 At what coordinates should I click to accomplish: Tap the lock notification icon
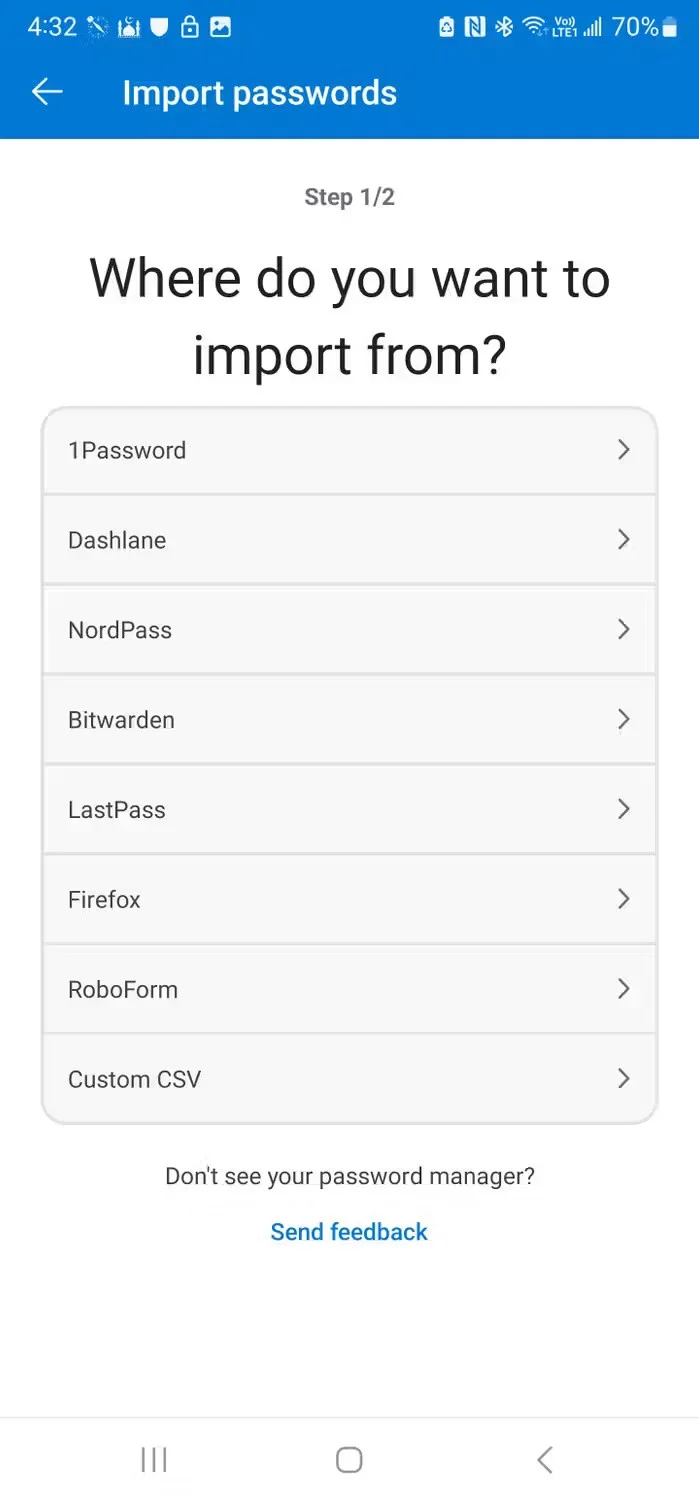(190, 26)
